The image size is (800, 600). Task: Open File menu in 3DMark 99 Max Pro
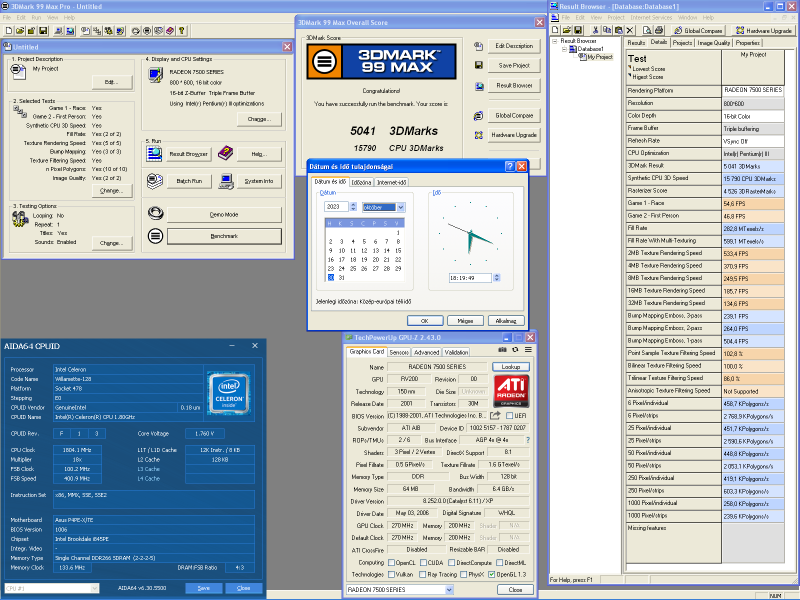7,17
